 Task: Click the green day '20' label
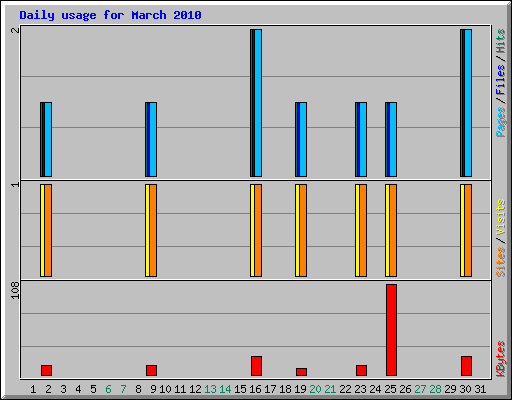coord(315,389)
